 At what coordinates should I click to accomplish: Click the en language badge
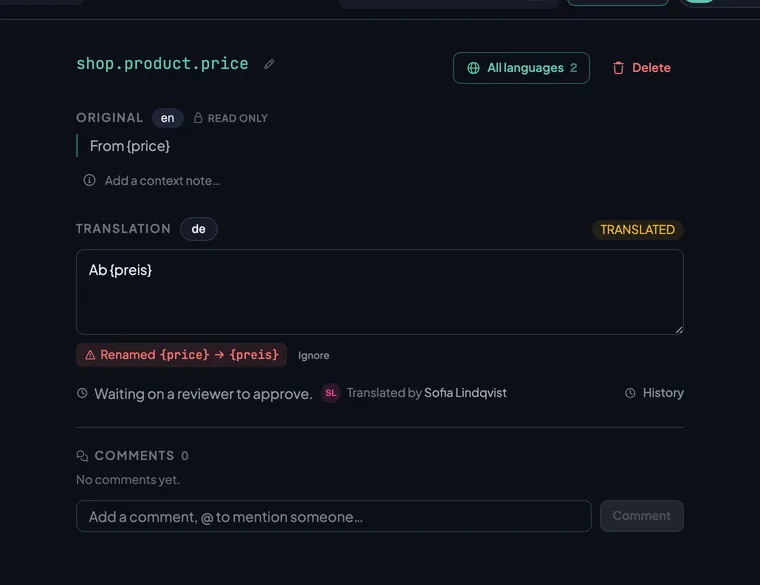click(167, 118)
